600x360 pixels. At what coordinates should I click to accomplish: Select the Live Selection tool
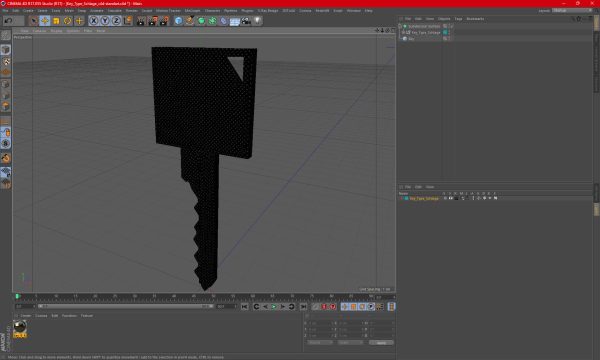(34, 21)
